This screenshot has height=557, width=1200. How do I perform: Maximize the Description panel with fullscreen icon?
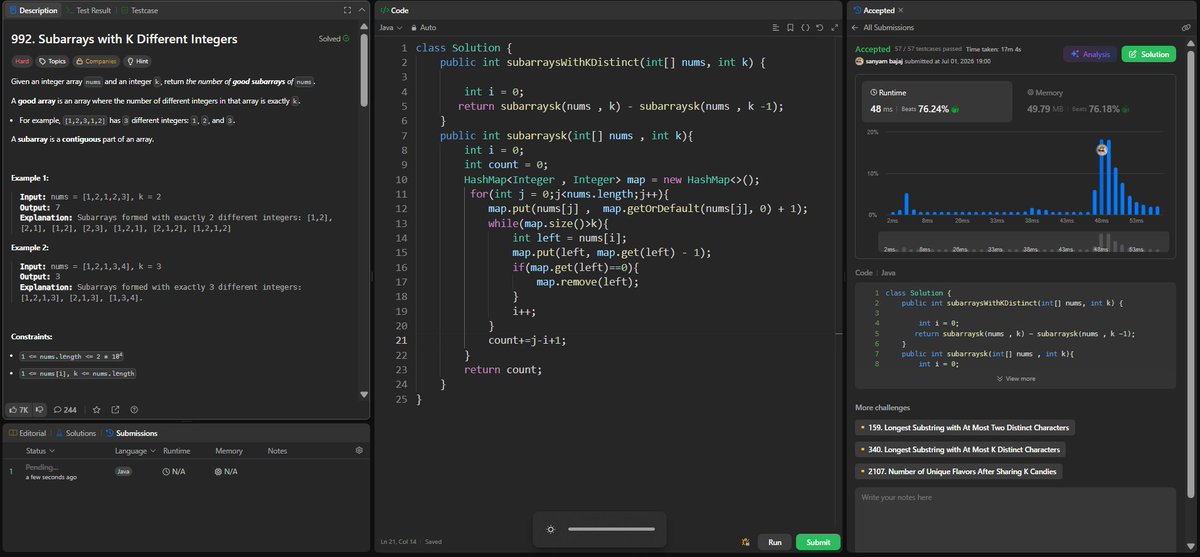[x=346, y=9]
